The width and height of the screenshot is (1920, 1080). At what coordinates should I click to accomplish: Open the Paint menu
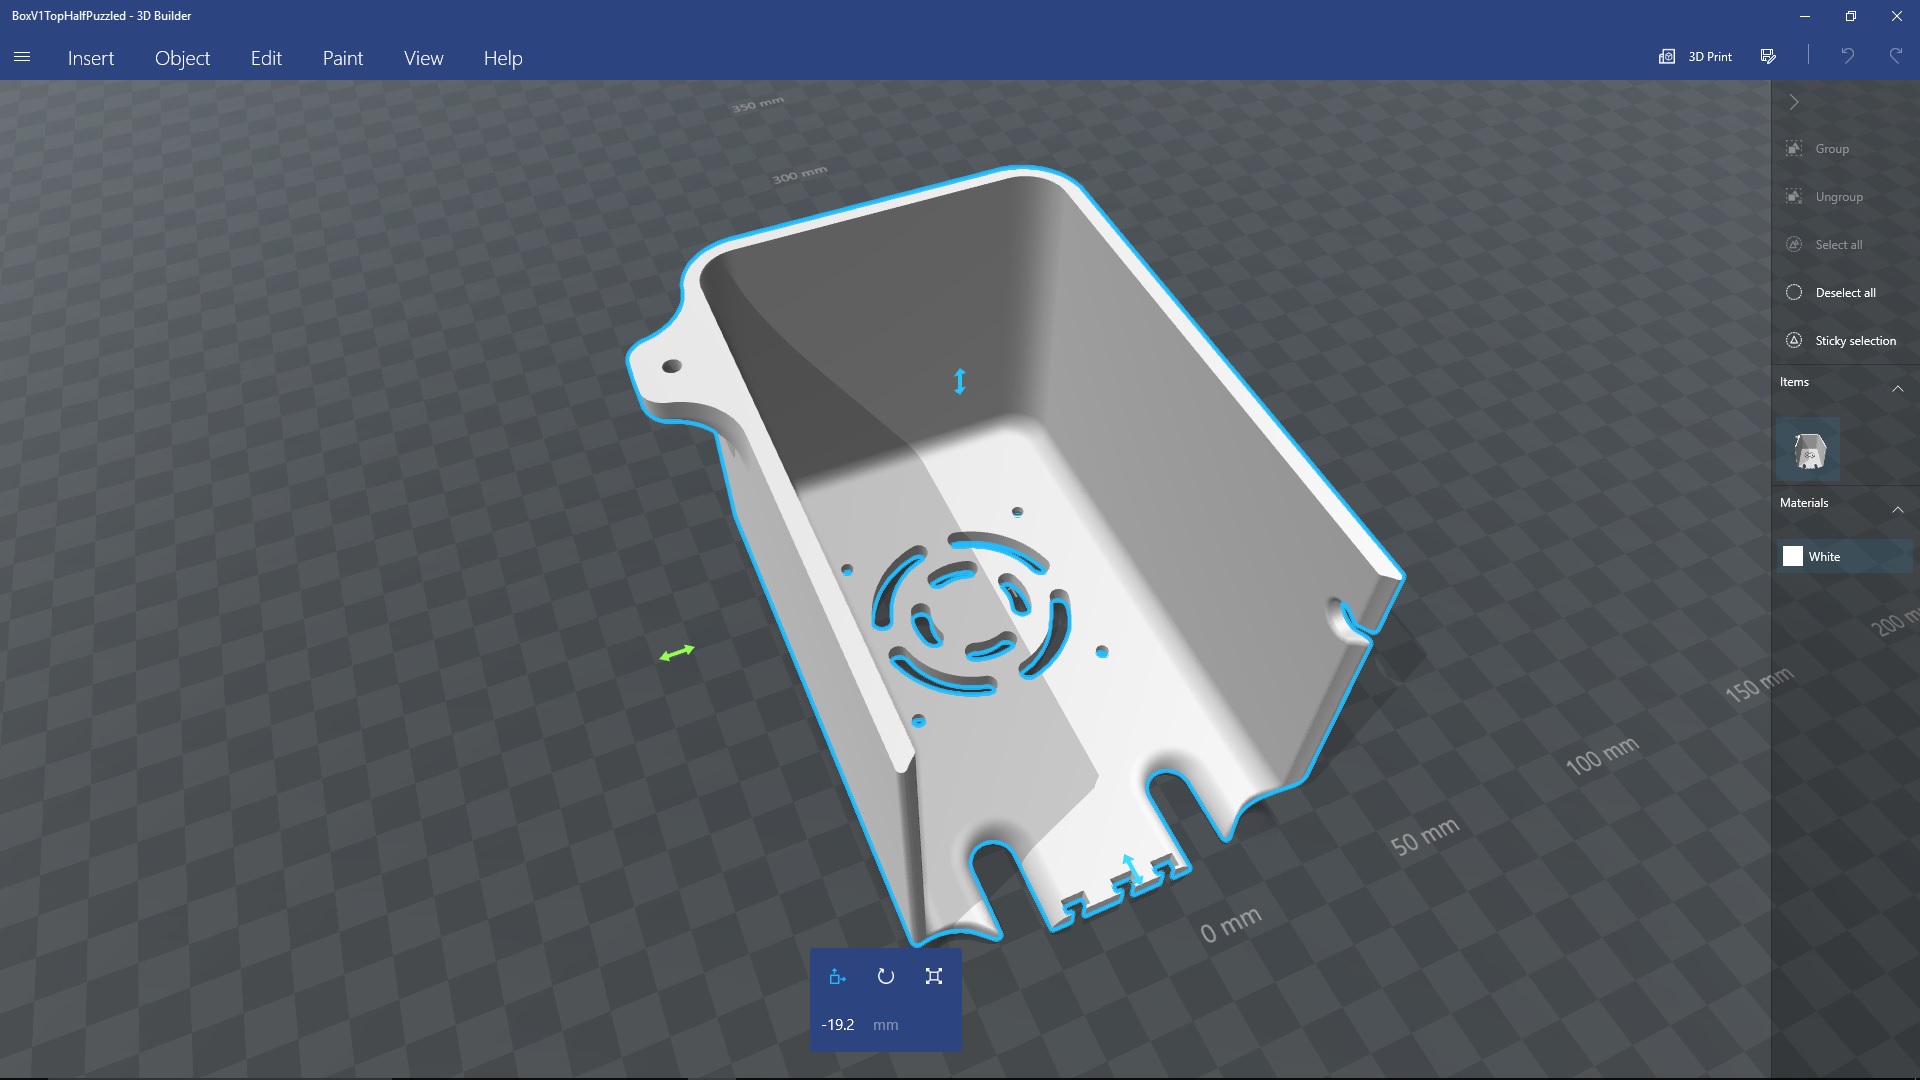pos(343,58)
